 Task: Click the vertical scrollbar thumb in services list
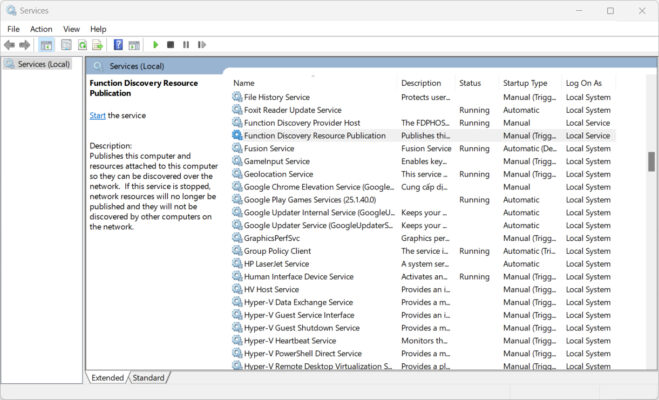click(651, 161)
